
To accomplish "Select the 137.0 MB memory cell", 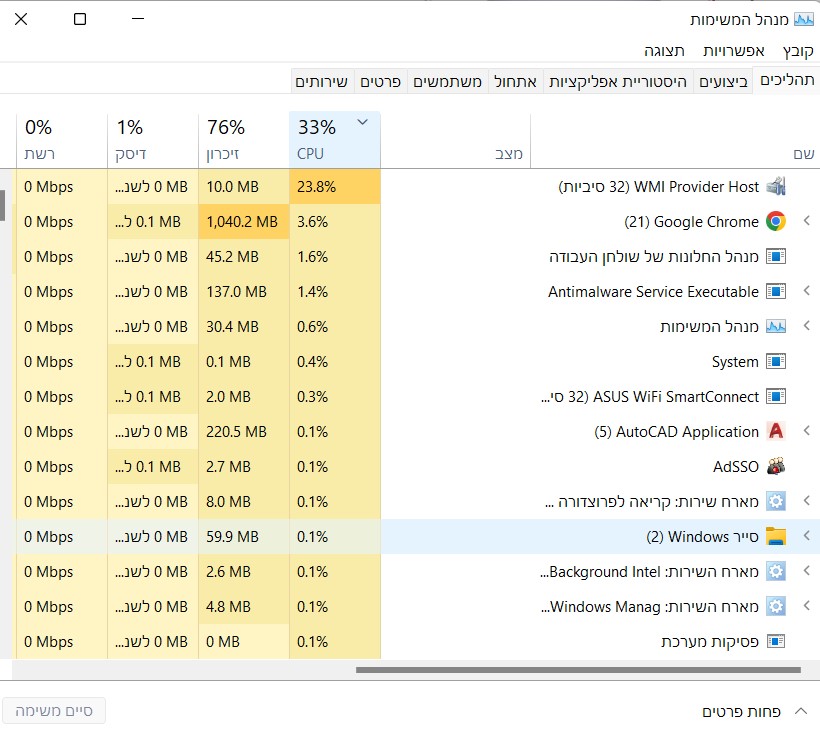I will 244,291.
